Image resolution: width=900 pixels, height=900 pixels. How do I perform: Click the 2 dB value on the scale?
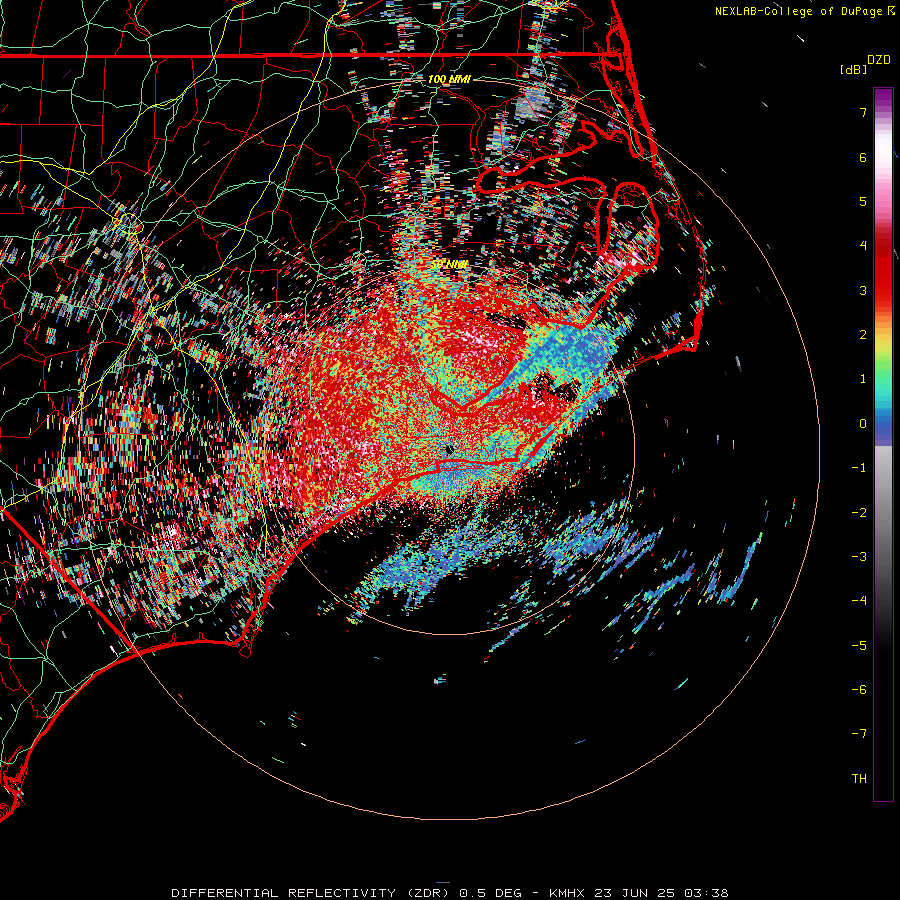point(863,335)
